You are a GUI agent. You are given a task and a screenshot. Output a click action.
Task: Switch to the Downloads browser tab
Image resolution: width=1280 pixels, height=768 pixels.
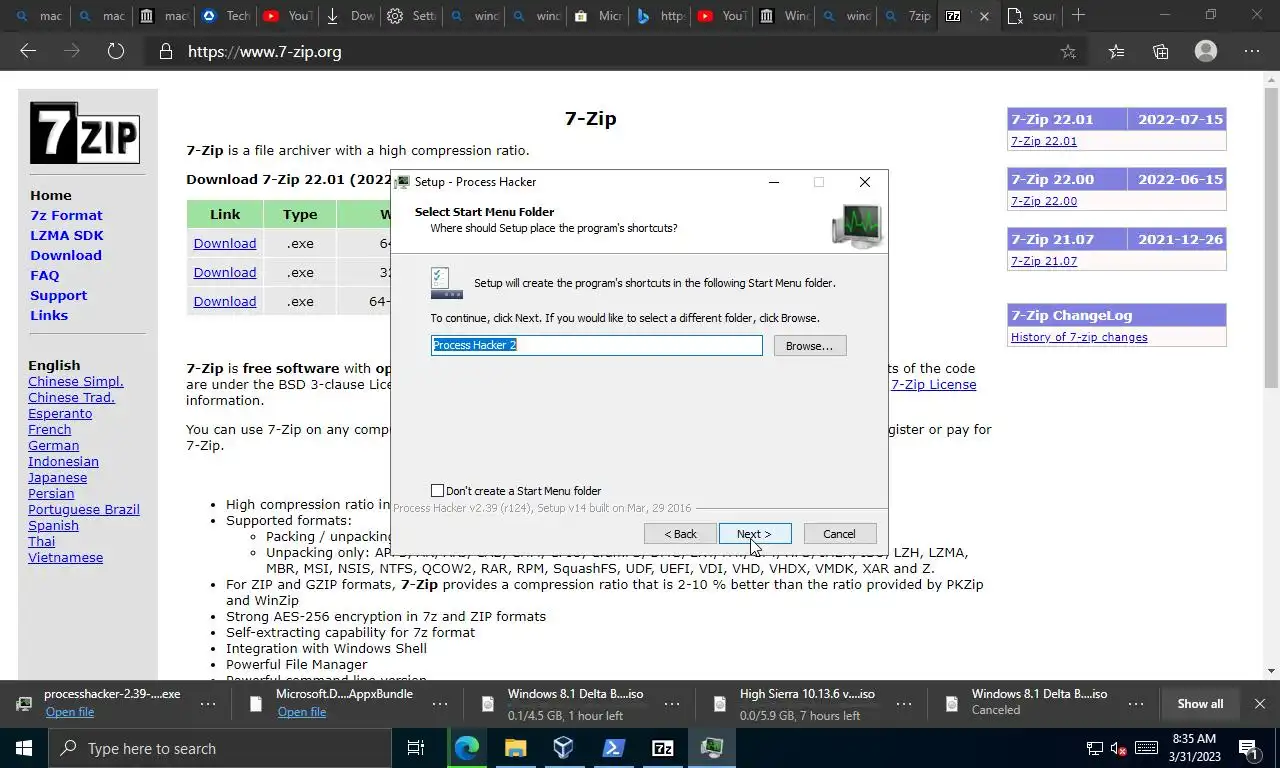click(350, 16)
